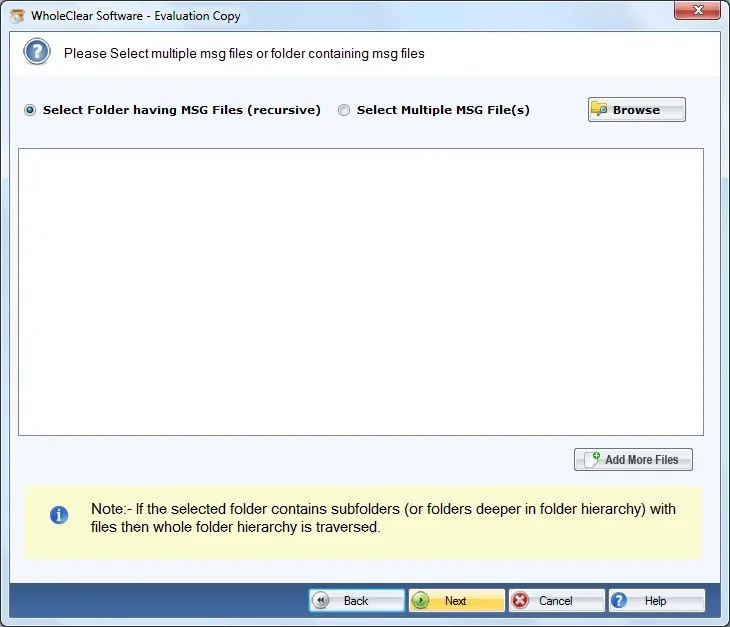Proceed with the Next button
Viewport: 730px width, 627px height.
coord(456,600)
